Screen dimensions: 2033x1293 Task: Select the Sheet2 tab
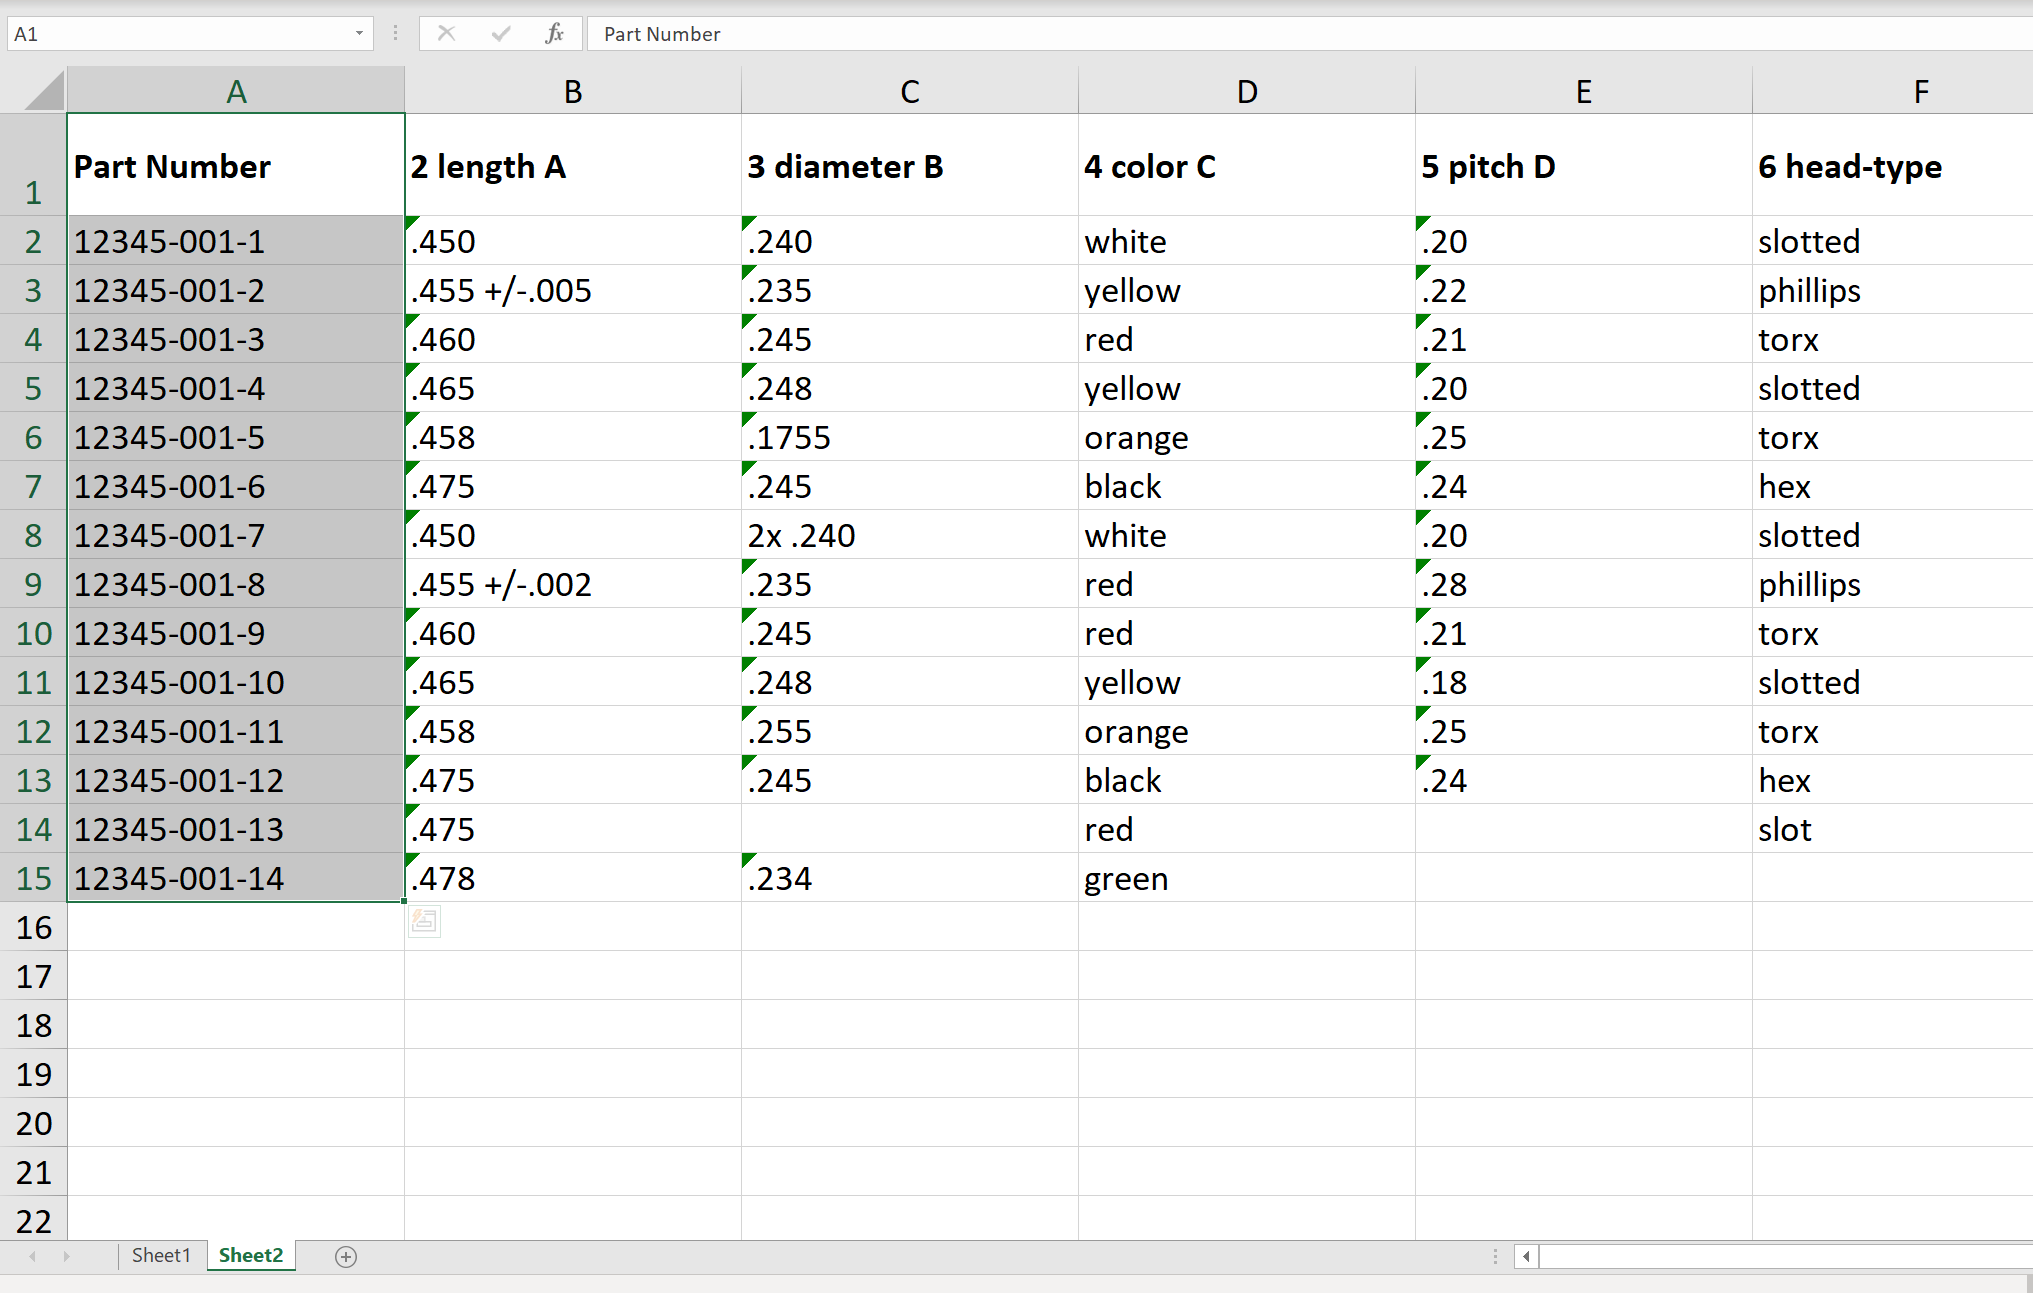[x=251, y=1255]
